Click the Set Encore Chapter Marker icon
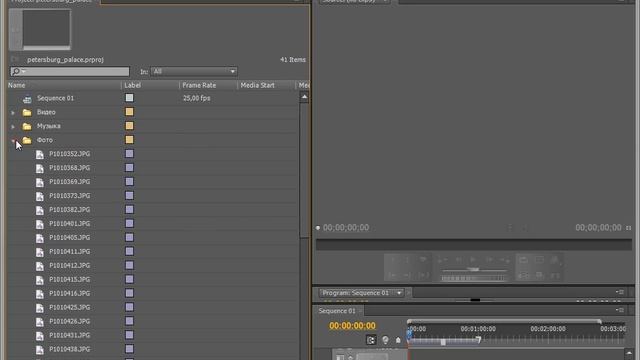Image resolution: width=640 pixels, height=360 pixels. [385, 340]
